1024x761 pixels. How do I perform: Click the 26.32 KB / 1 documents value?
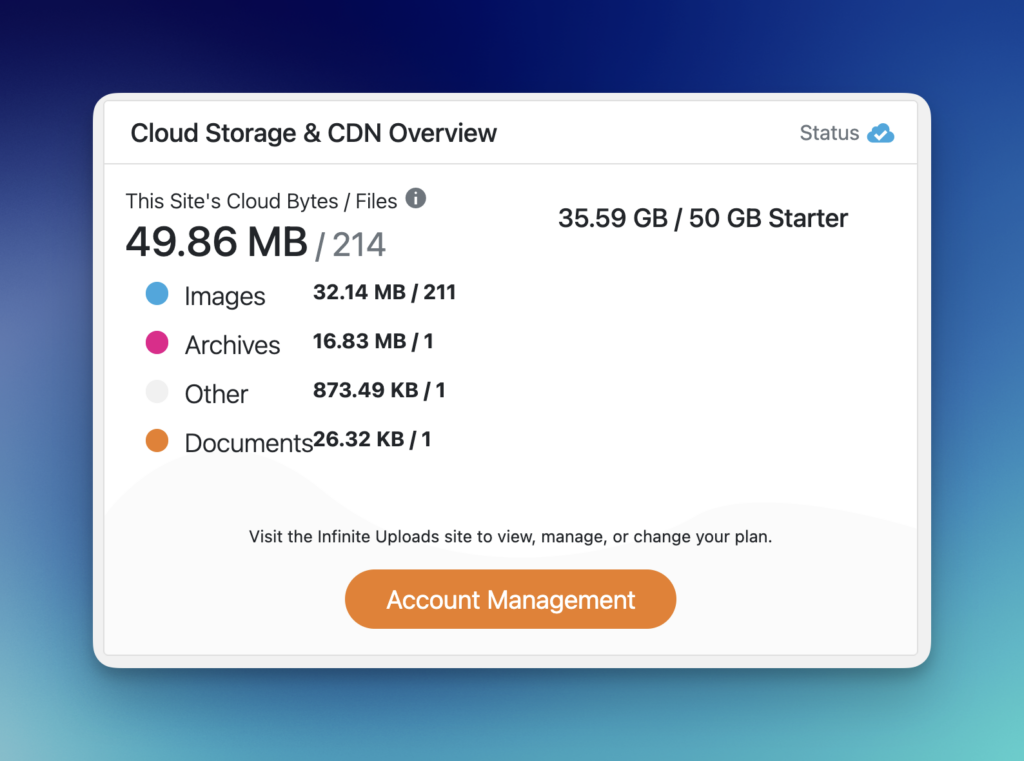(372, 439)
